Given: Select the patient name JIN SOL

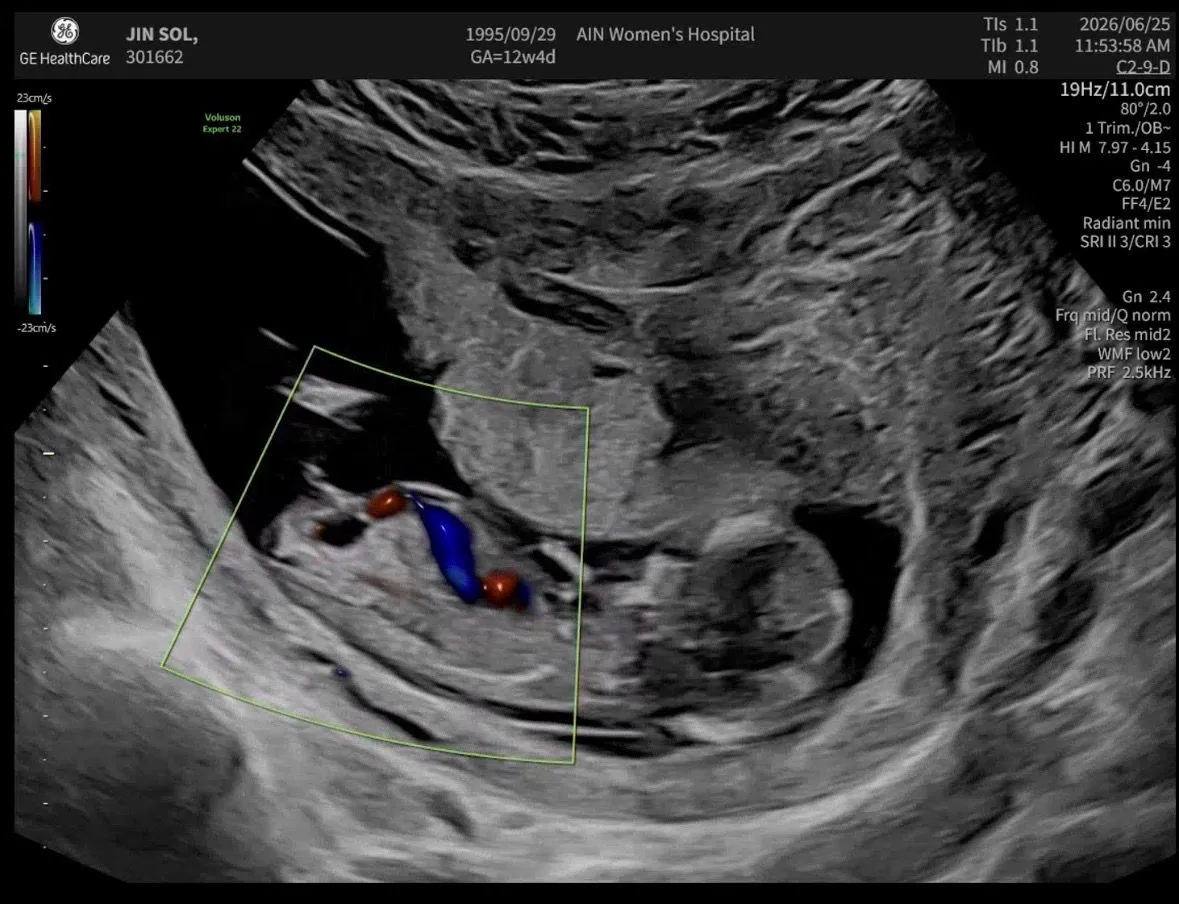Looking at the screenshot, I should tap(162, 35).
